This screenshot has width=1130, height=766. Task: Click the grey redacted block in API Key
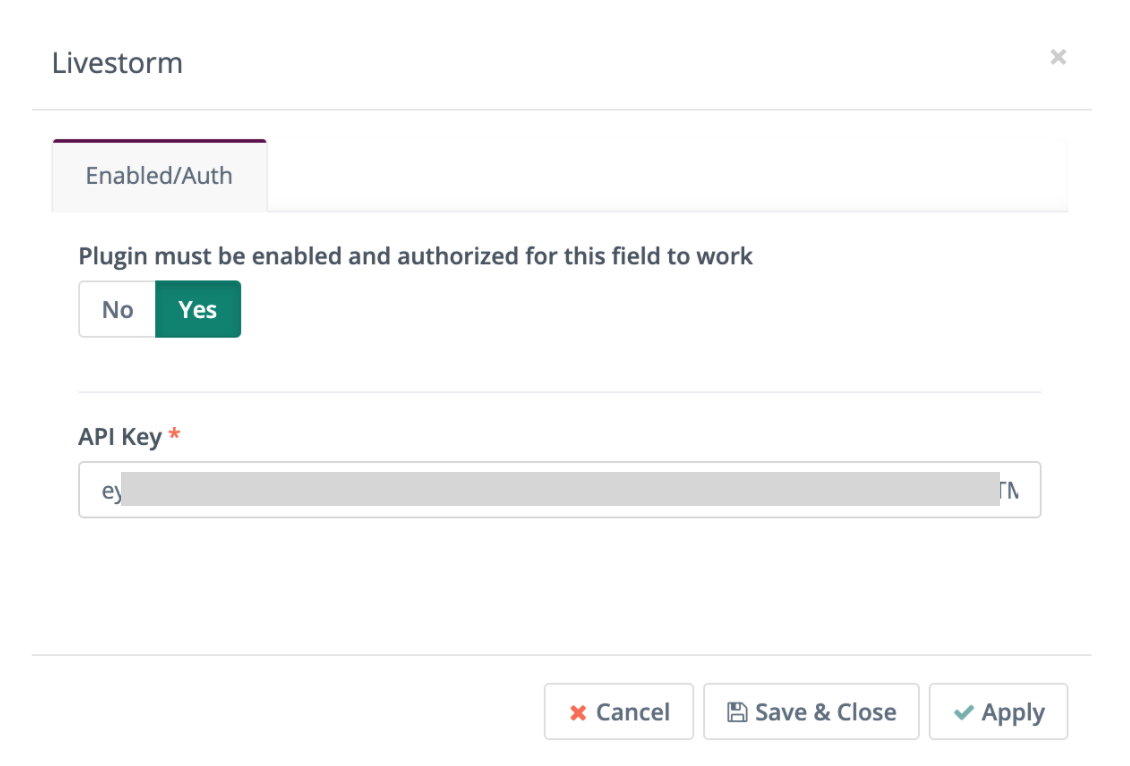pyautogui.click(x=560, y=489)
